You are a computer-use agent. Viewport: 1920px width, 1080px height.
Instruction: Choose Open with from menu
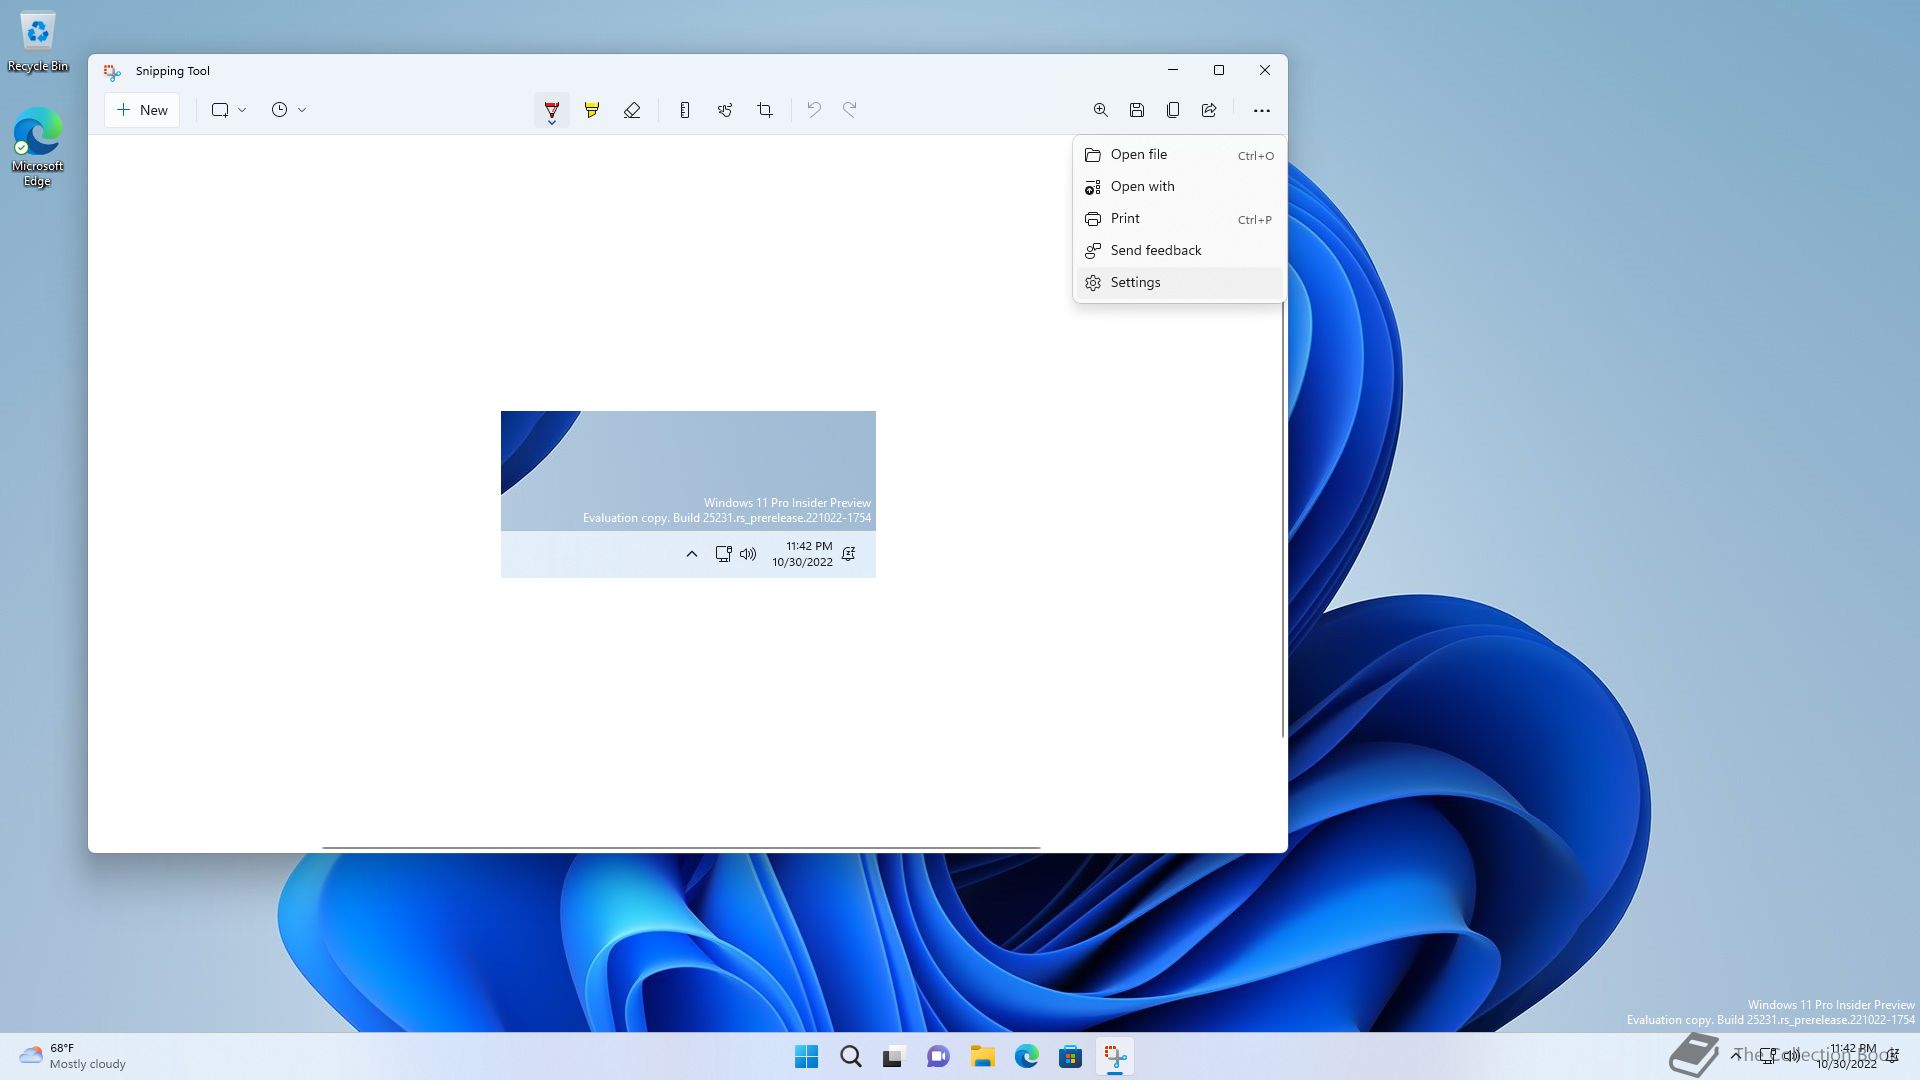click(1179, 187)
